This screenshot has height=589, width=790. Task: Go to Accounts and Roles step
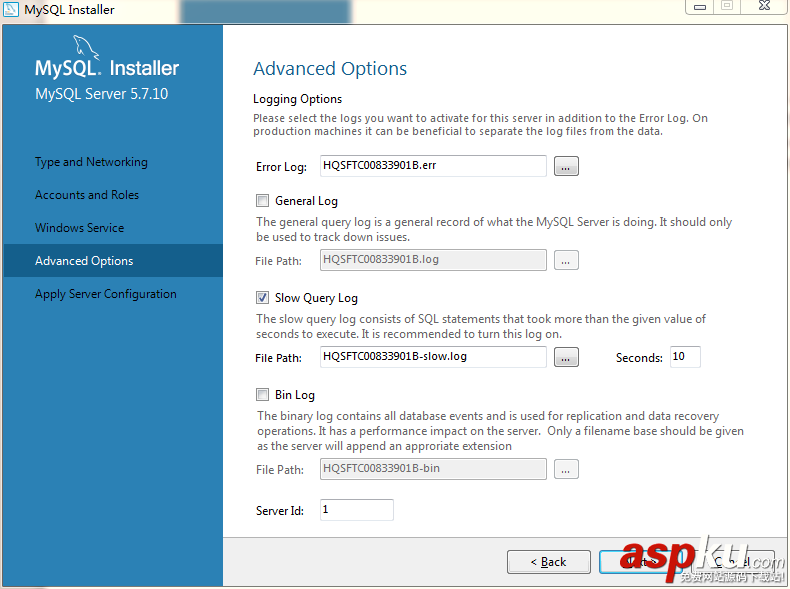pos(87,195)
